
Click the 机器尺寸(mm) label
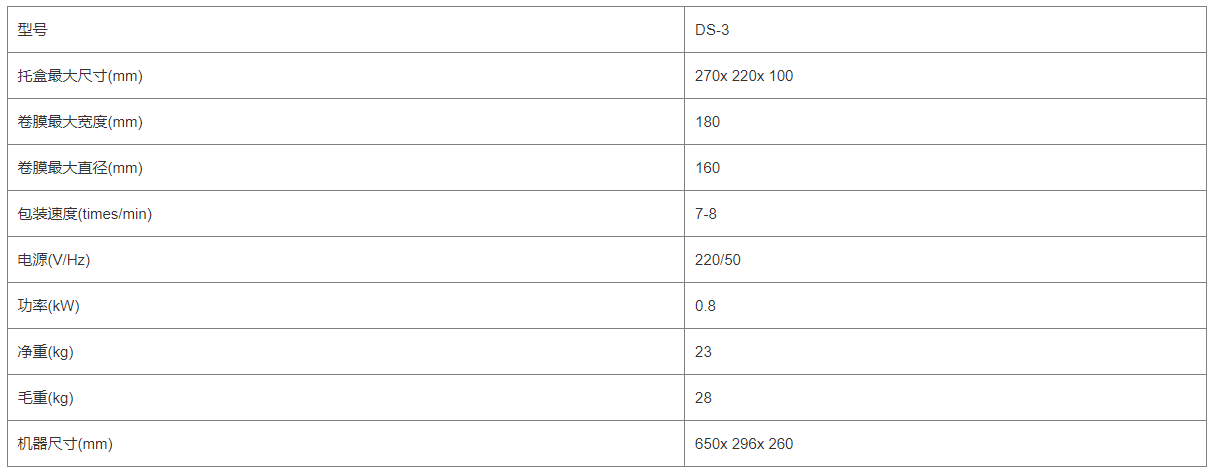pos(66,444)
